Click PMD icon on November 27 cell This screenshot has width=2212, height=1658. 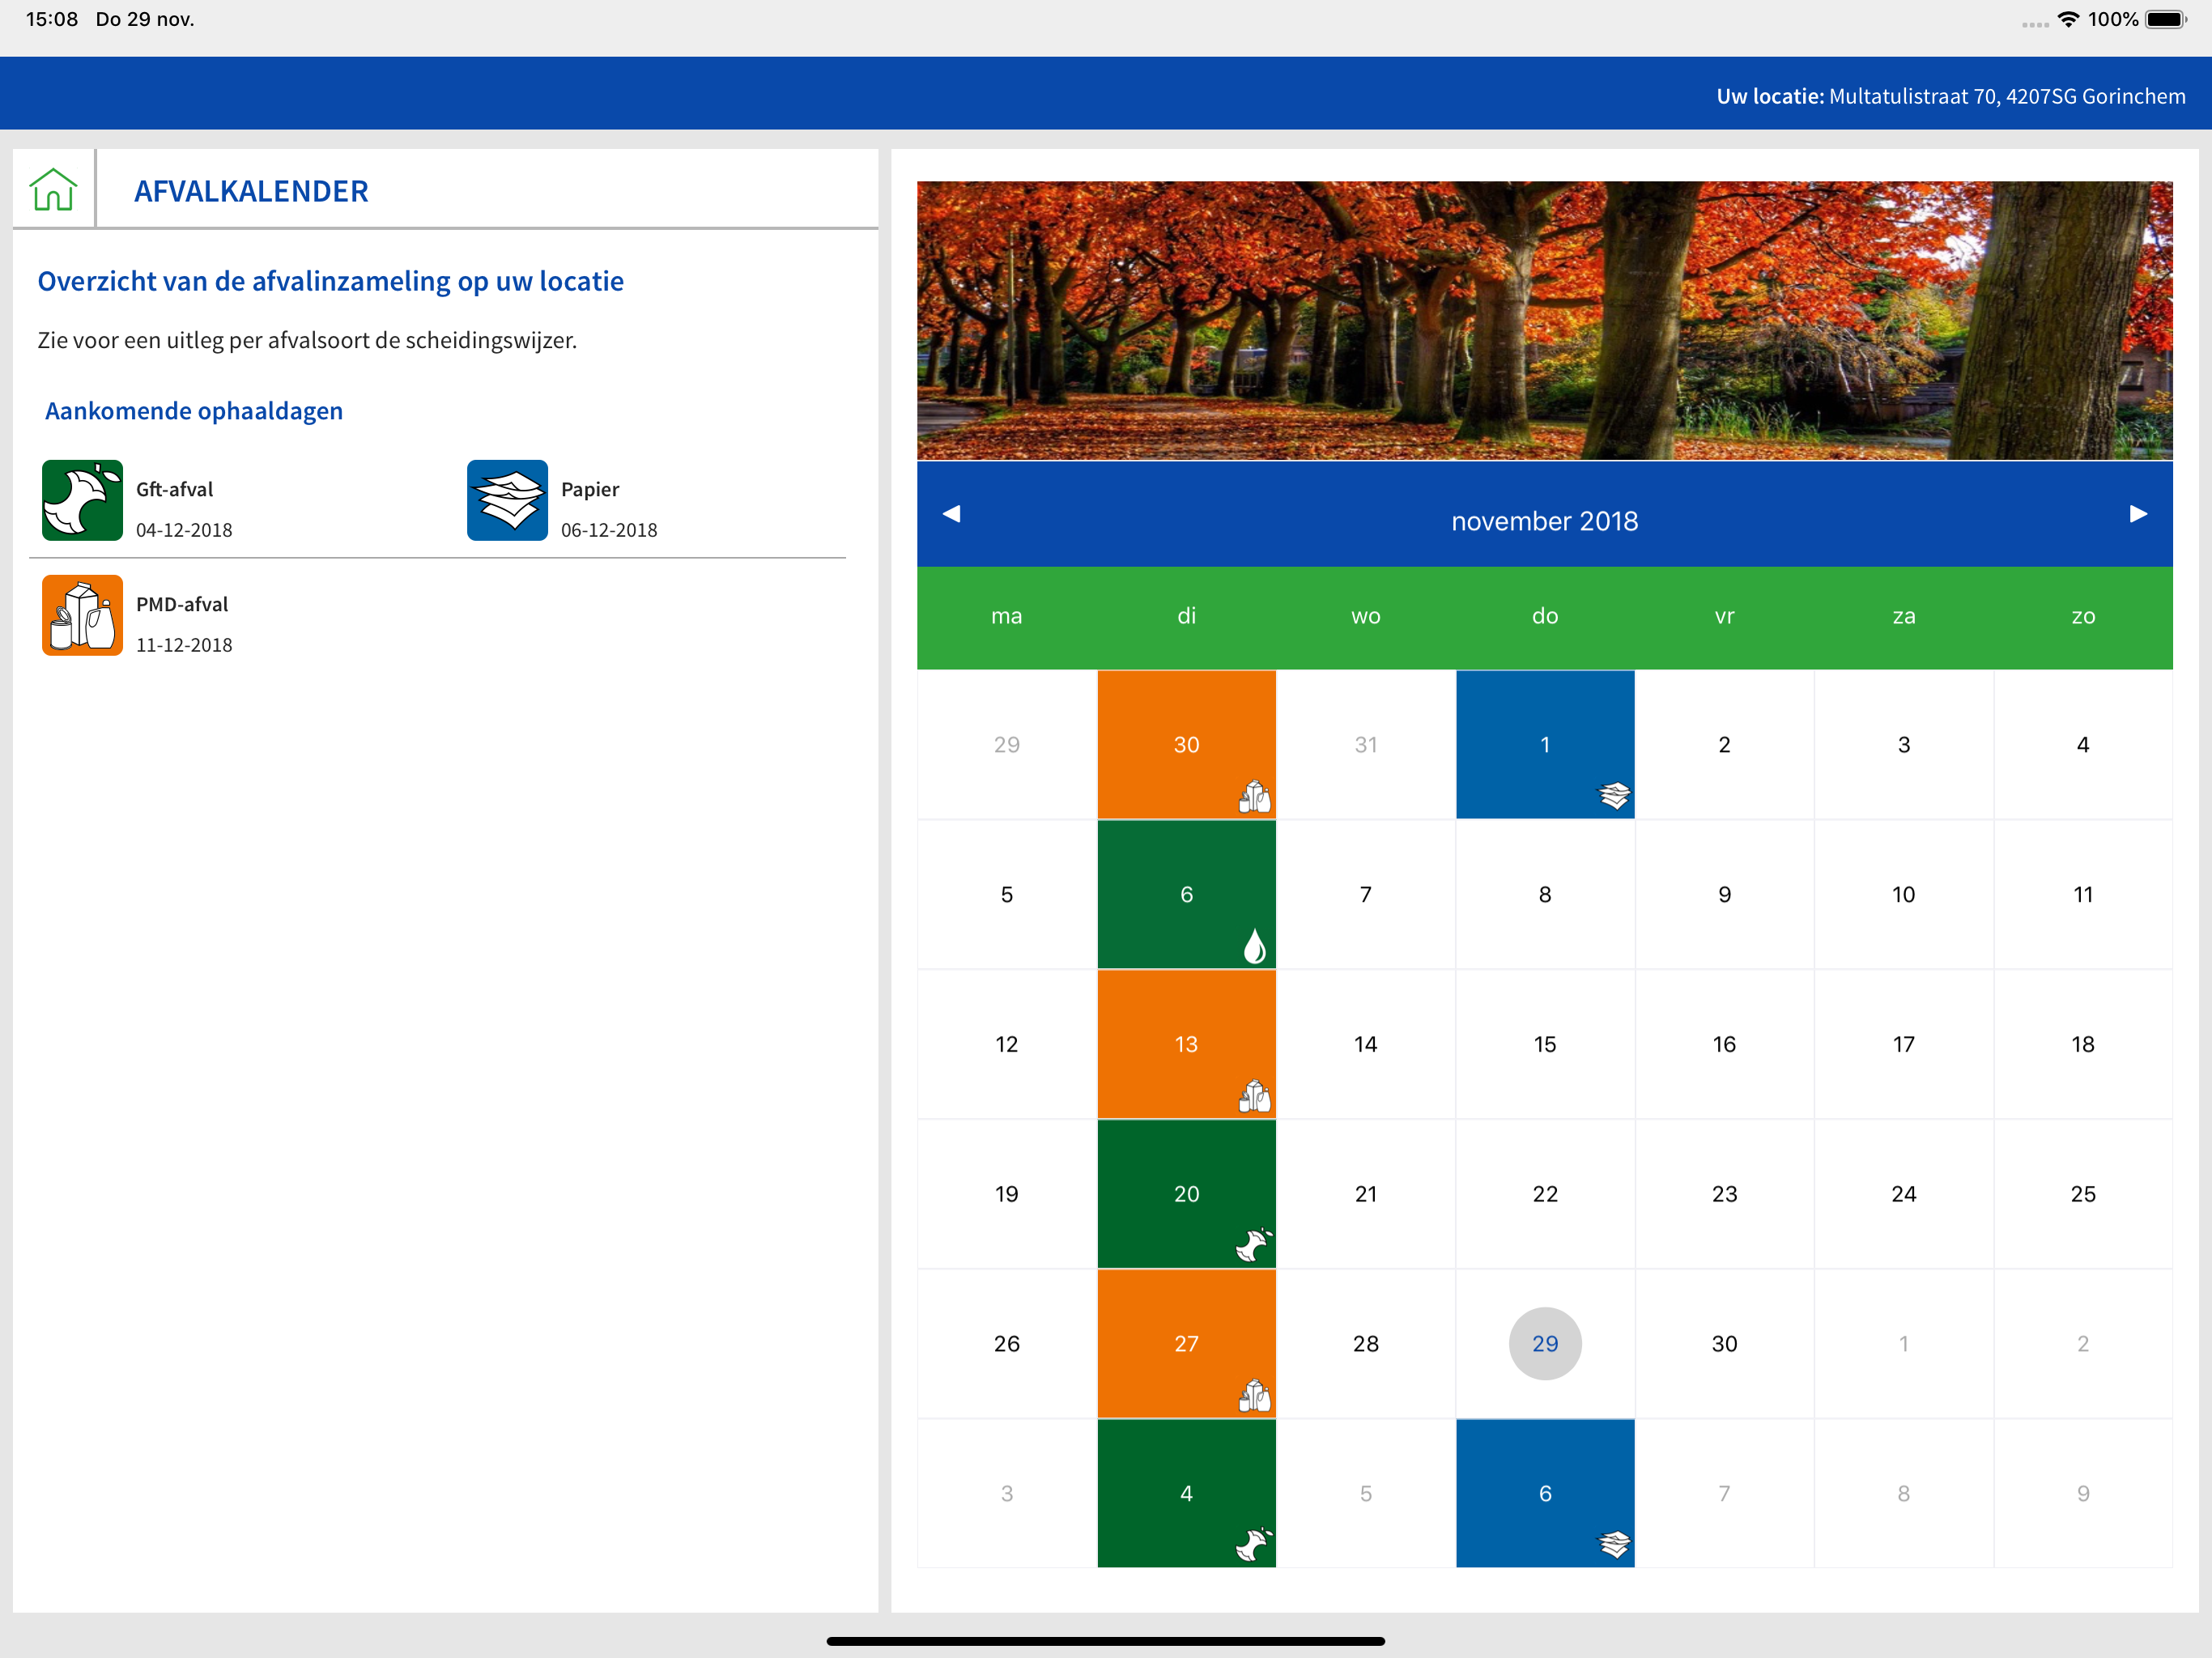(x=1255, y=1395)
